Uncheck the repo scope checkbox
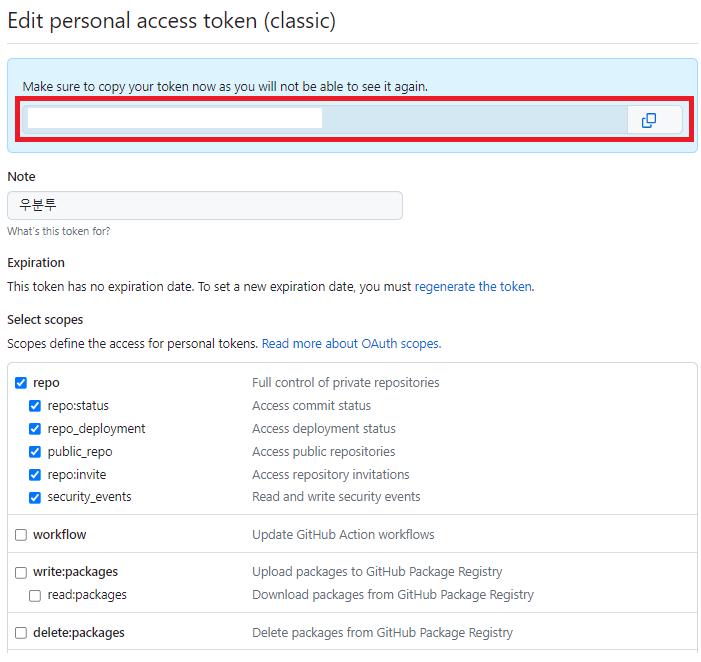The image size is (701, 662). (x=21, y=383)
